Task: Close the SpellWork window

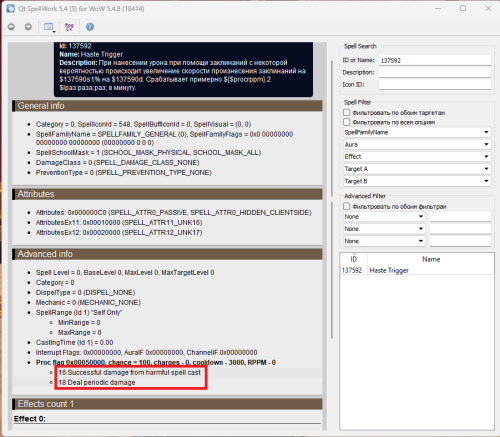Action: [488, 8]
